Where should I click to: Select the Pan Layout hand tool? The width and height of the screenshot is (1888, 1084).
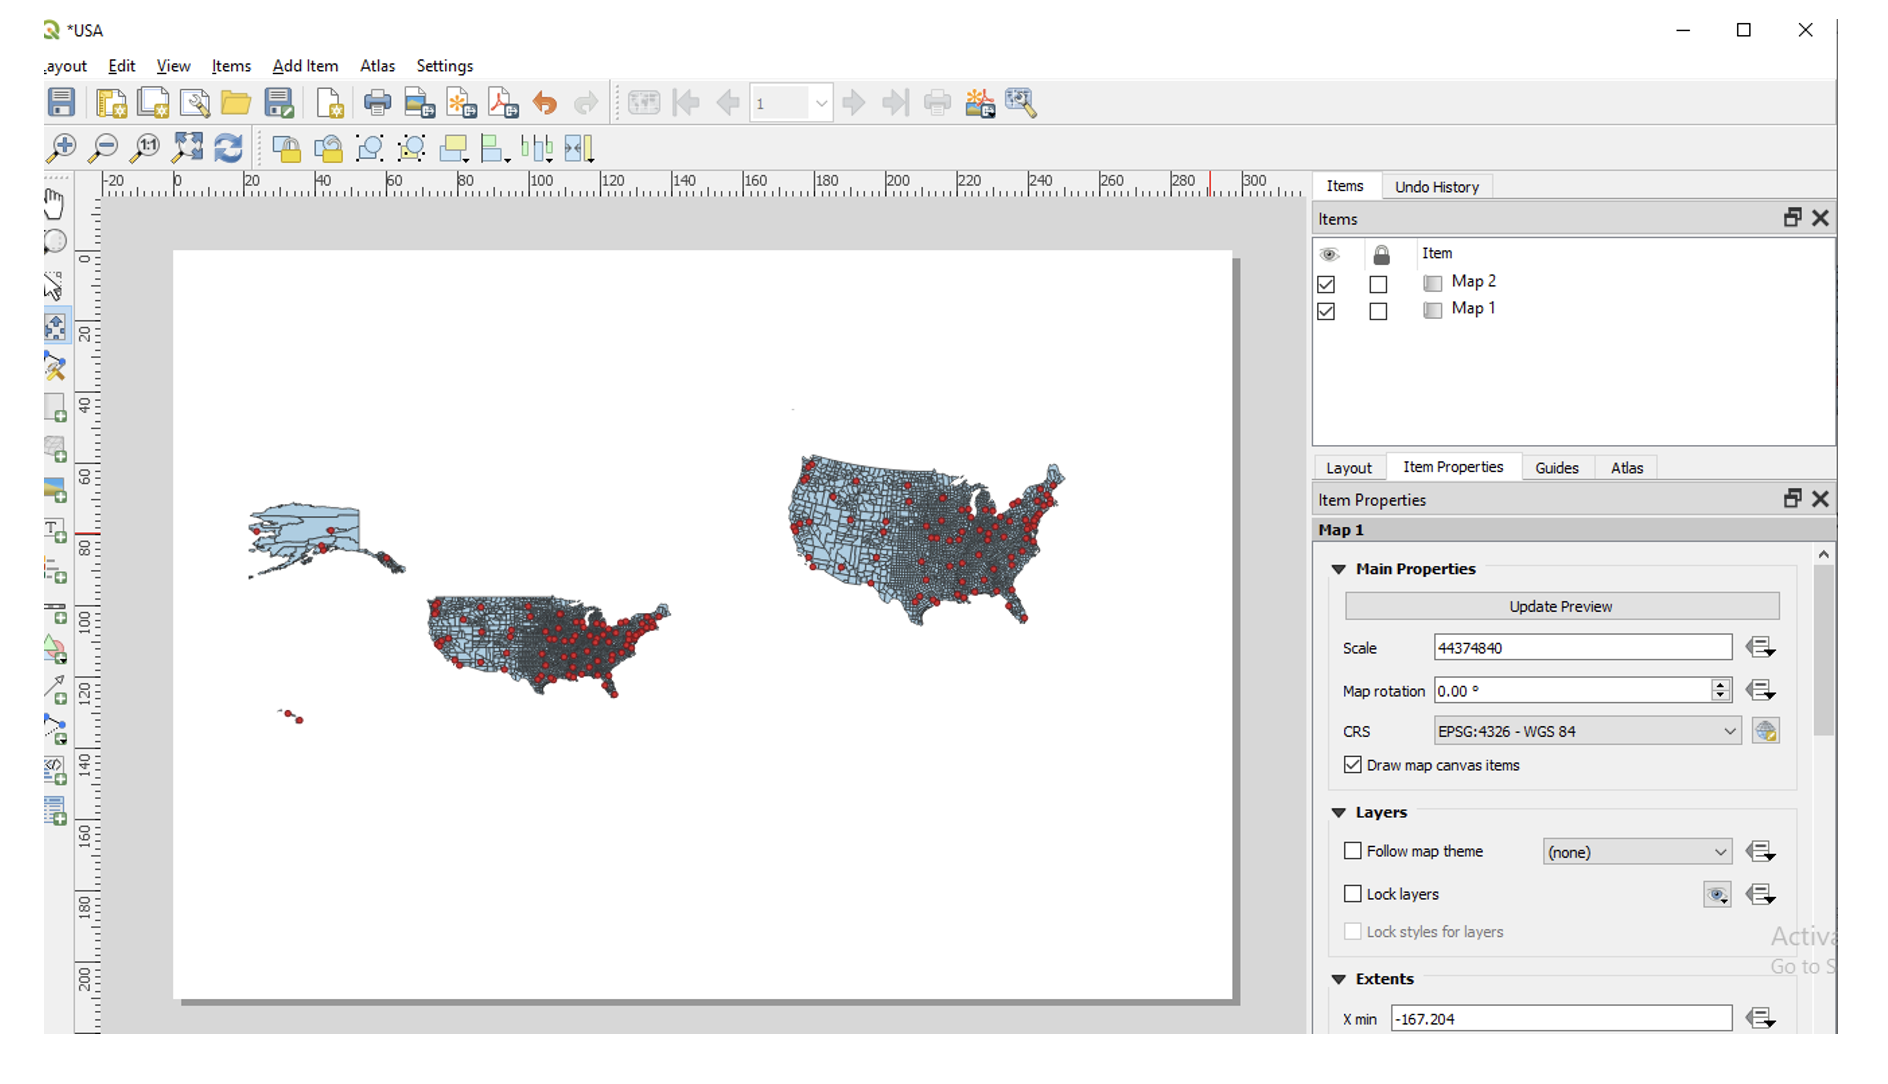[55, 203]
